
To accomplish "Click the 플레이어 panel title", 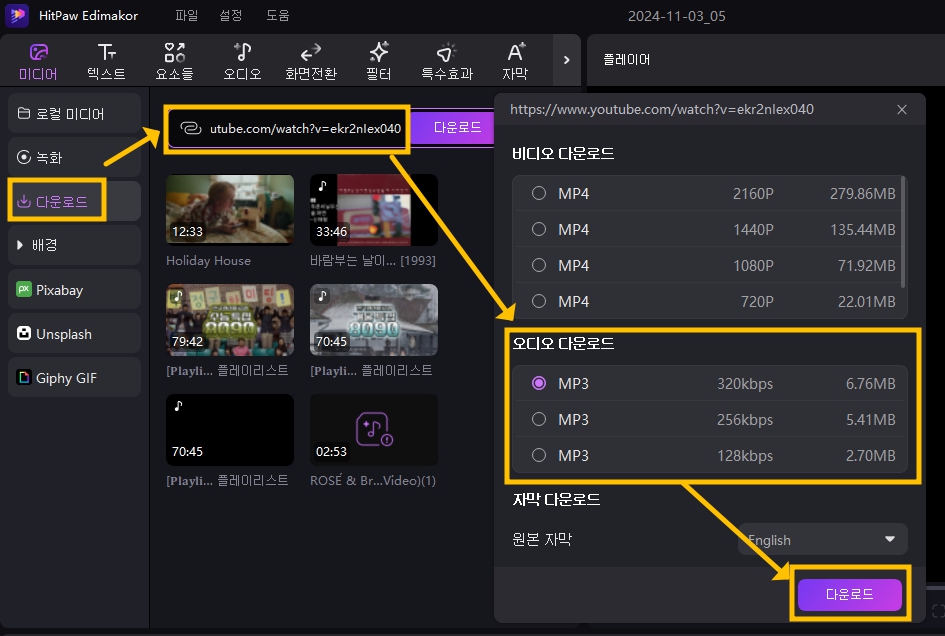I will tap(627, 60).
